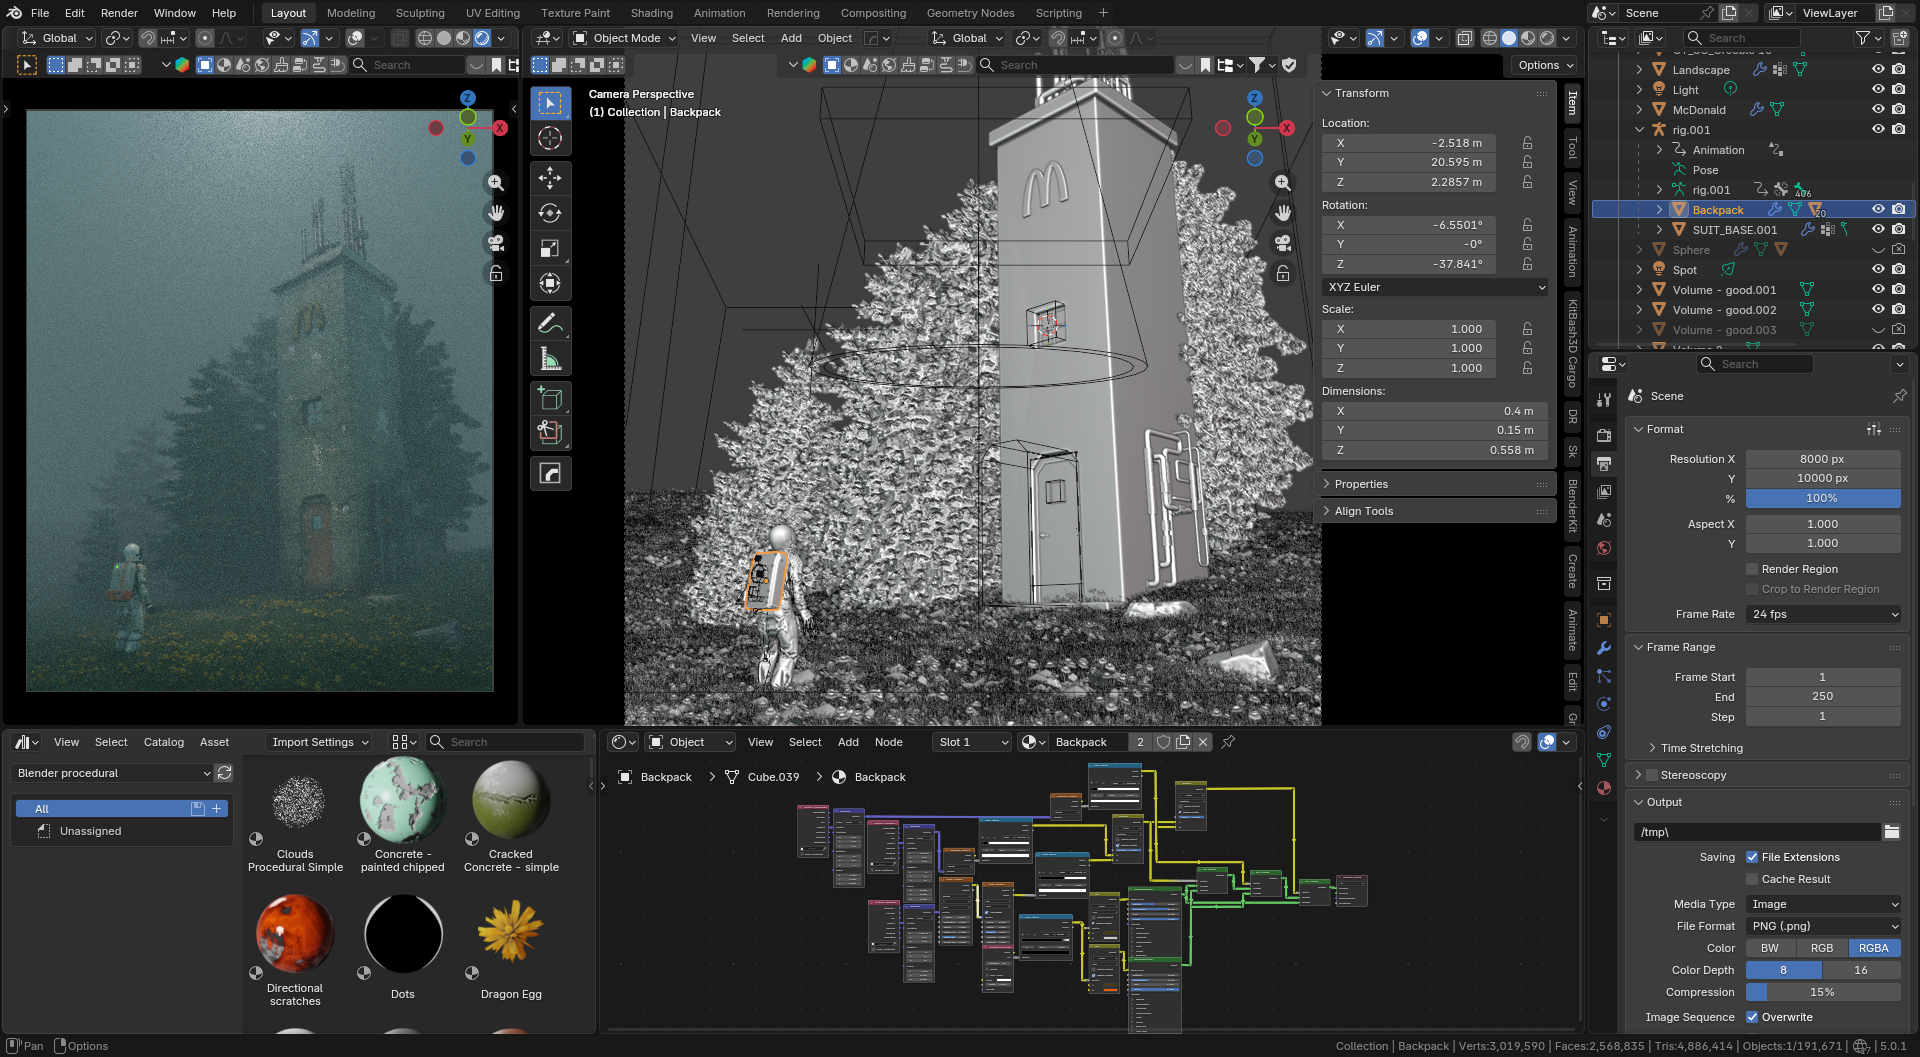1920x1057 pixels.
Task: Set color mode to RGB
Action: pyautogui.click(x=1822, y=948)
